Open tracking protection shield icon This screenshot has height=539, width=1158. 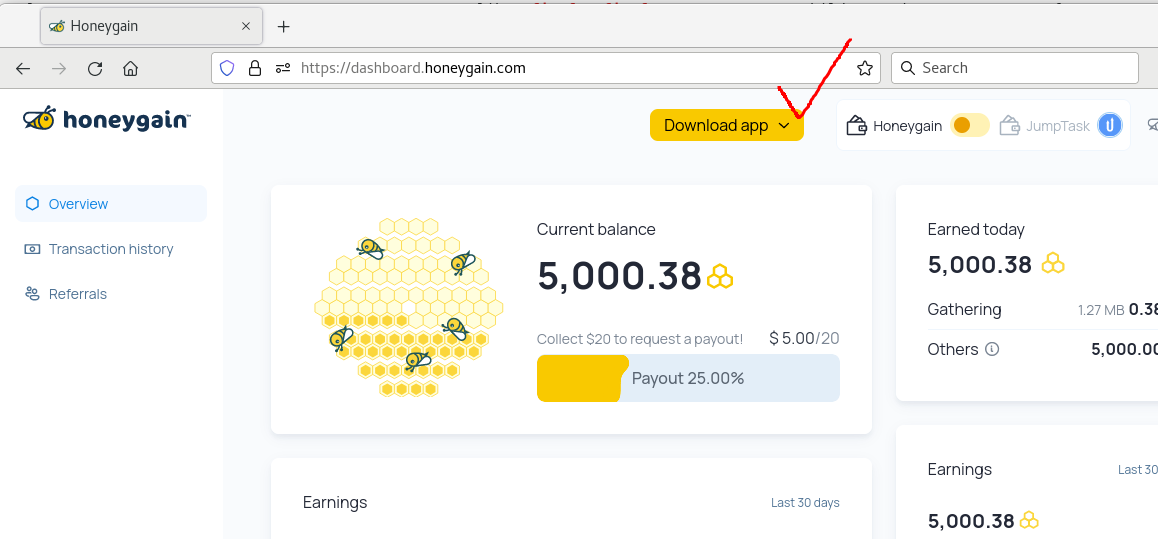227,68
